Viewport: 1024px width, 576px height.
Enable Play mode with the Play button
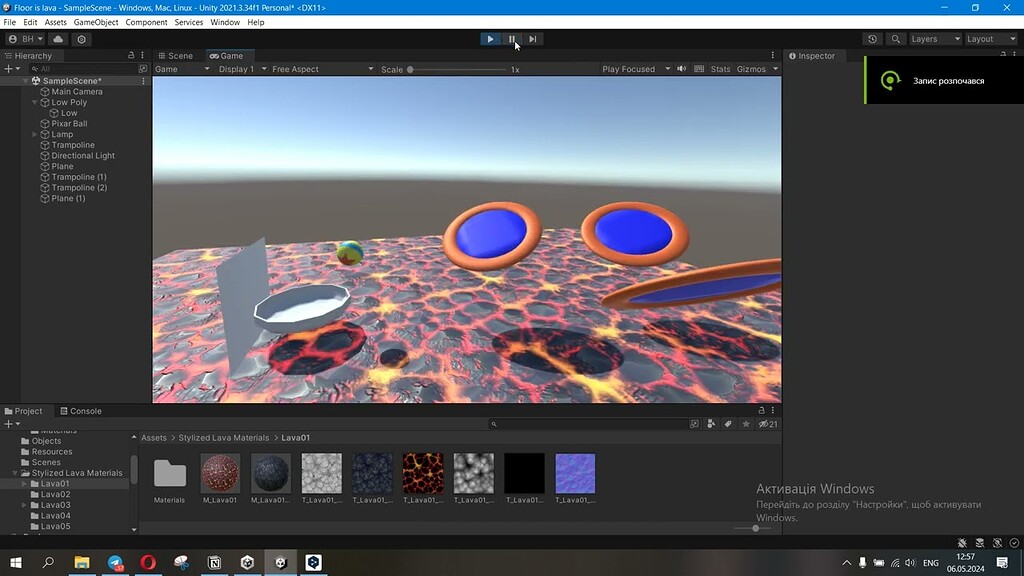(x=490, y=38)
